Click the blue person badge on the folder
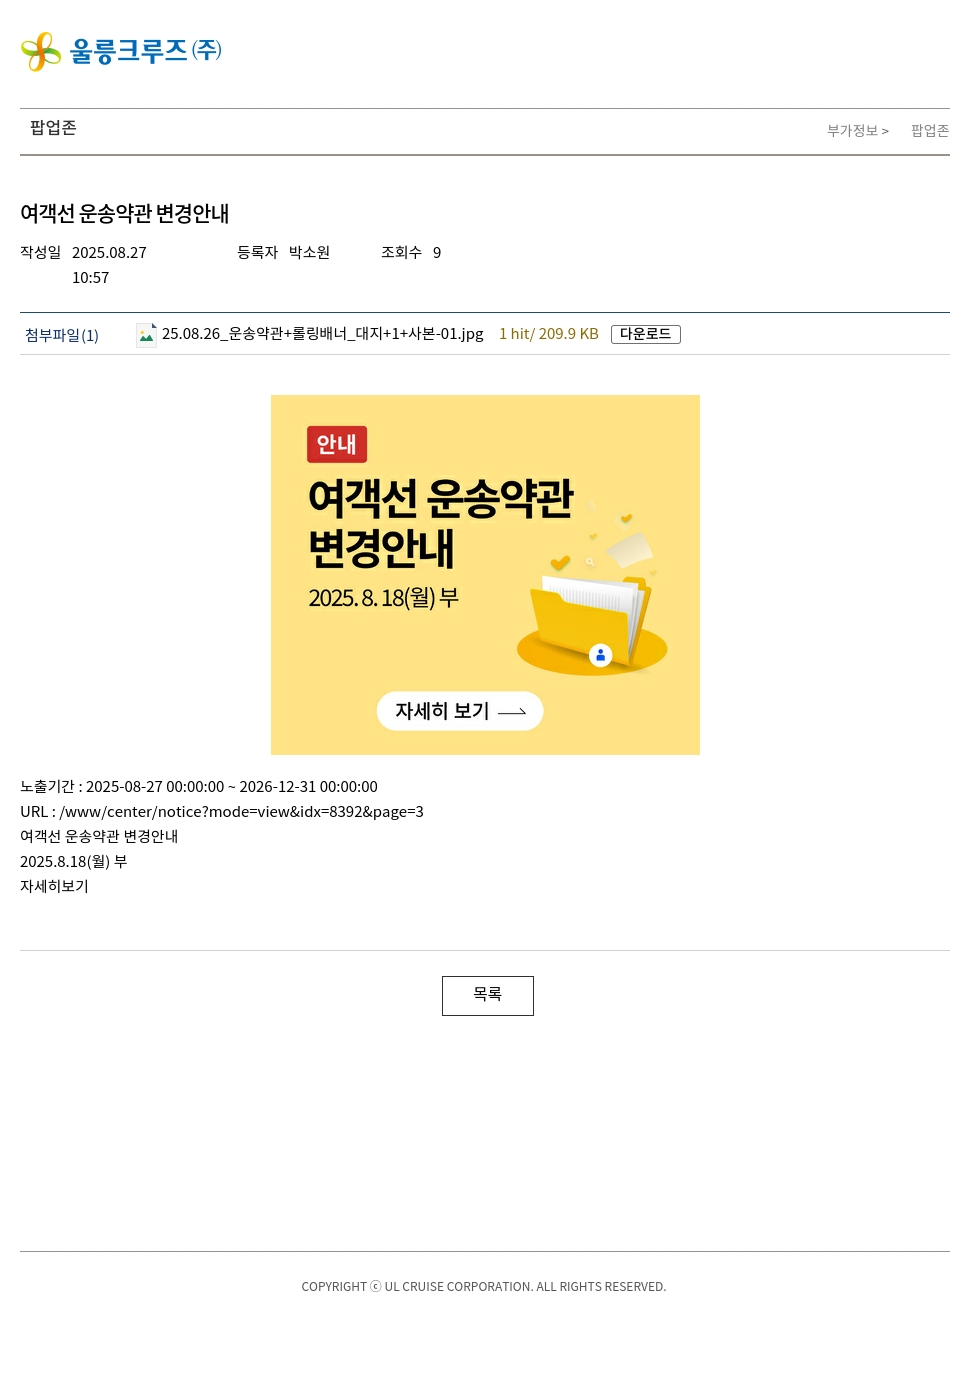Image resolution: width=970 pixels, height=1382 pixels. pyautogui.click(x=600, y=655)
